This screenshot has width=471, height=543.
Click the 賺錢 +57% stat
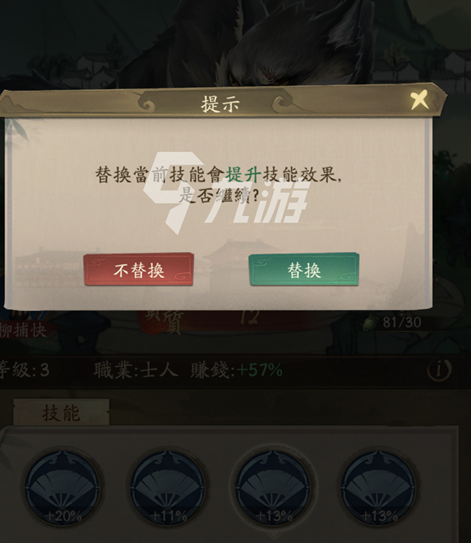point(236,371)
